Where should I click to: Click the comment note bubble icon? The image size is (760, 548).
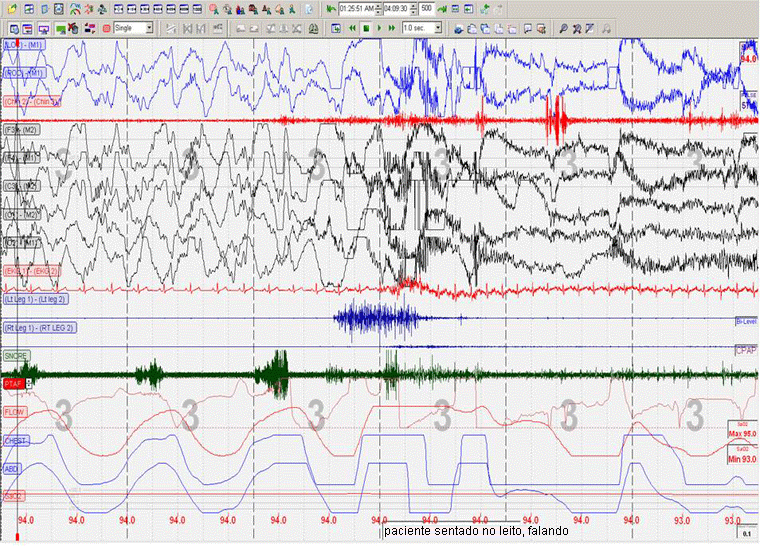pyautogui.click(x=526, y=29)
